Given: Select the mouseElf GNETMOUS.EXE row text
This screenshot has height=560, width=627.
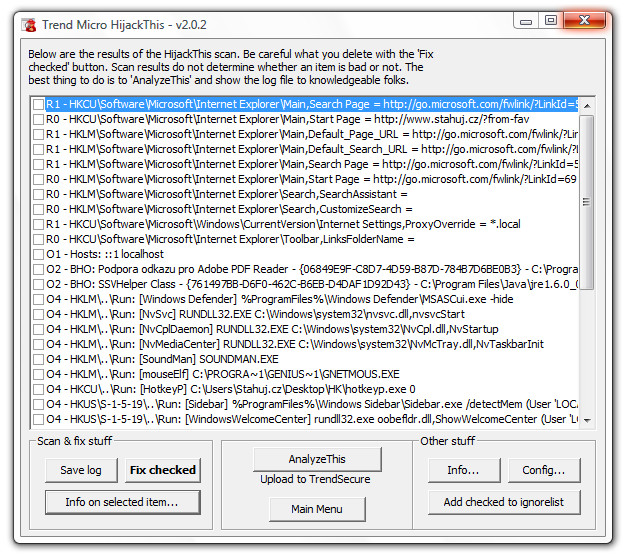Looking at the screenshot, I should pyautogui.click(x=223, y=374).
